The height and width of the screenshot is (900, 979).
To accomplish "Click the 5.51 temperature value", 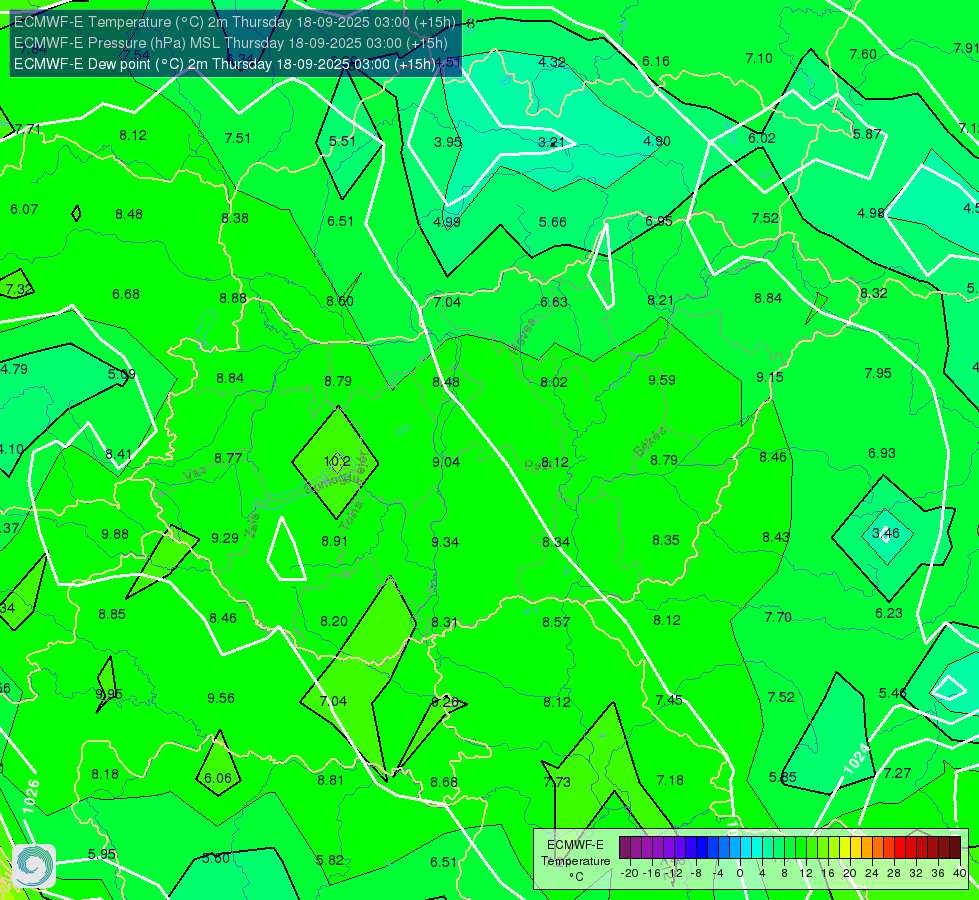I will tap(342, 141).
